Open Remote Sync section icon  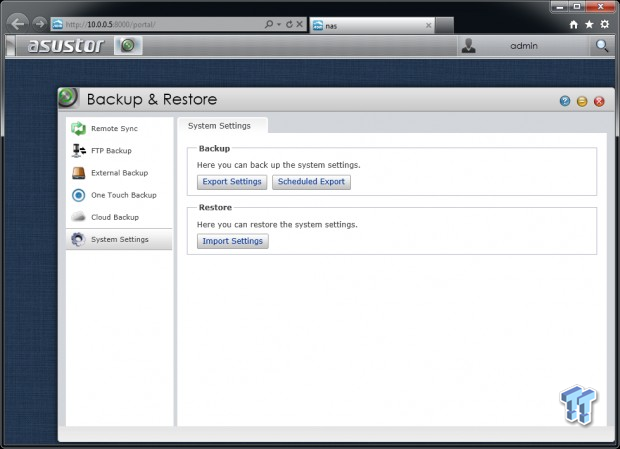tap(78, 128)
